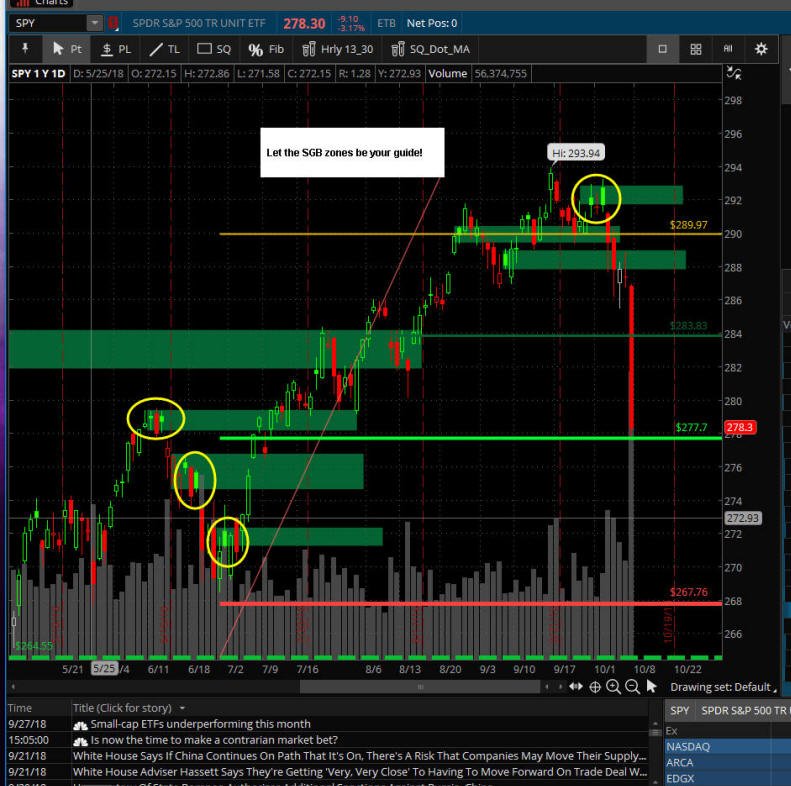Open the SPY symbol dropdown arrow

pos(94,23)
